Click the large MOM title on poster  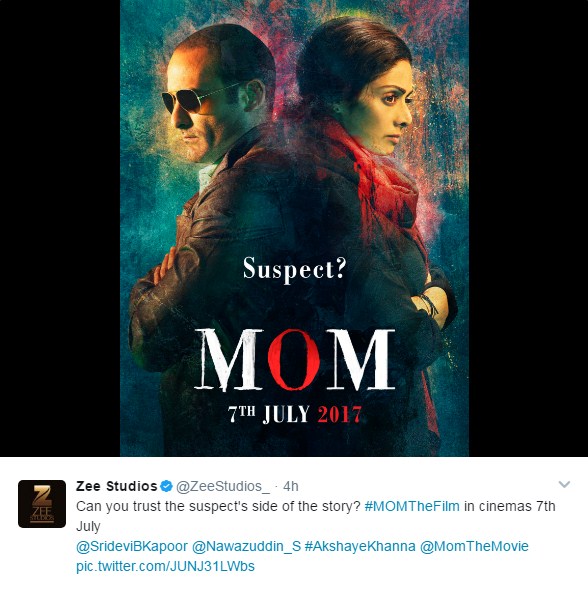(294, 360)
